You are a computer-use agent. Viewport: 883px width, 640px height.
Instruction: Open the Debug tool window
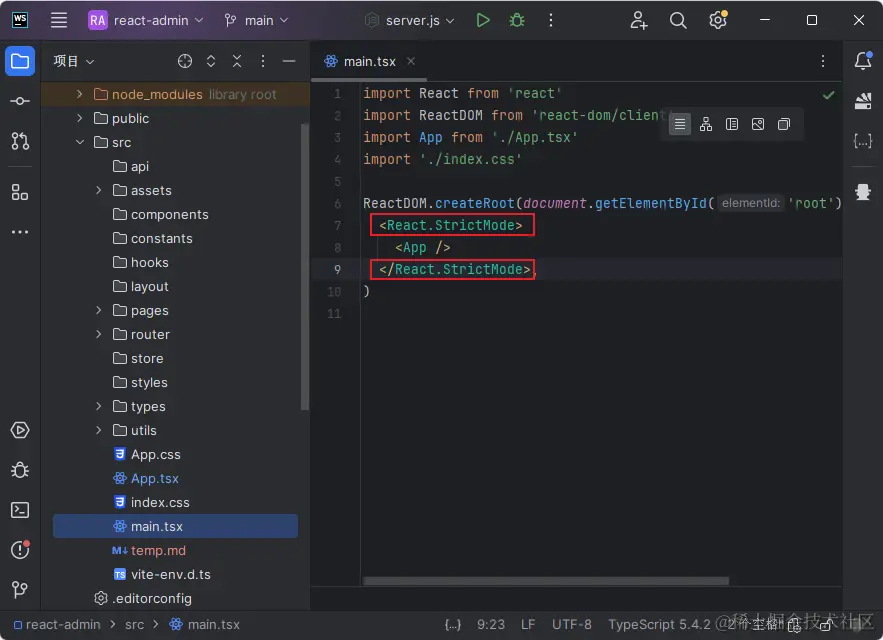(20, 470)
